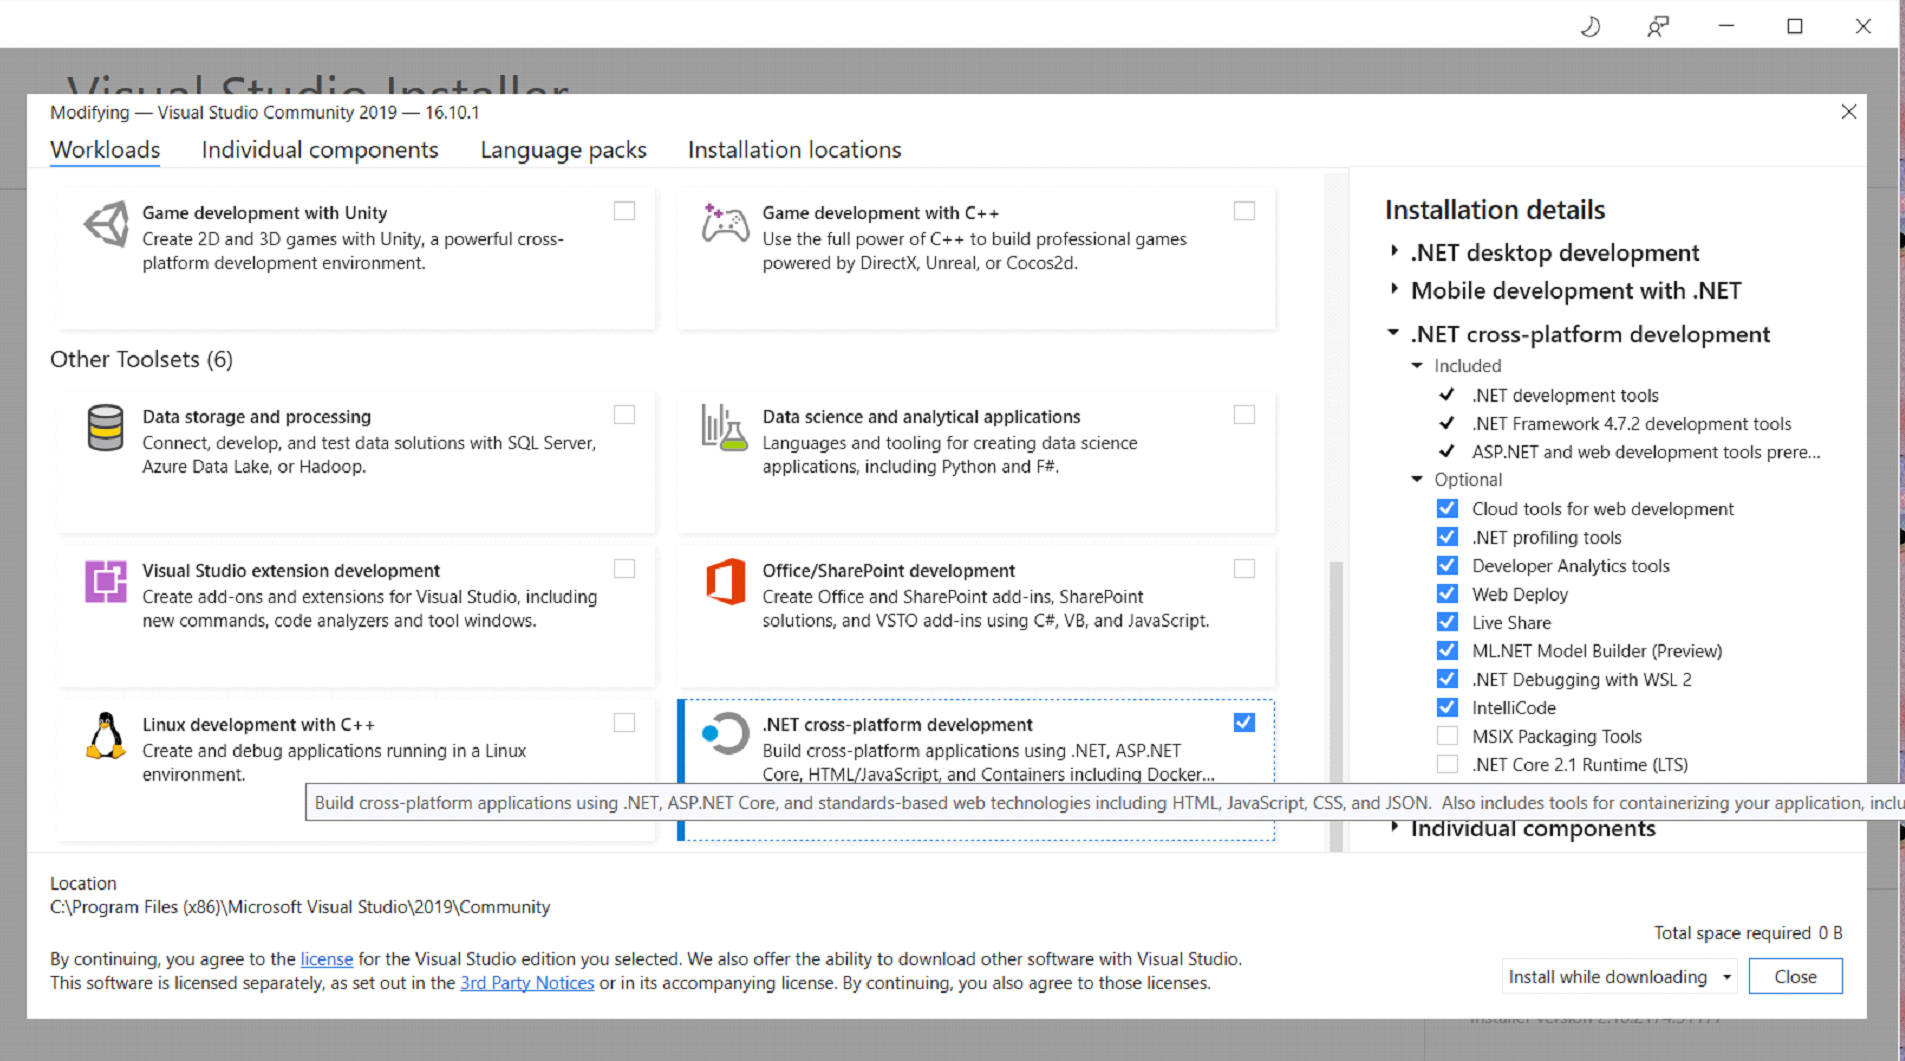Check .NET Core 2.1 Runtime (LTS)

coord(1447,765)
